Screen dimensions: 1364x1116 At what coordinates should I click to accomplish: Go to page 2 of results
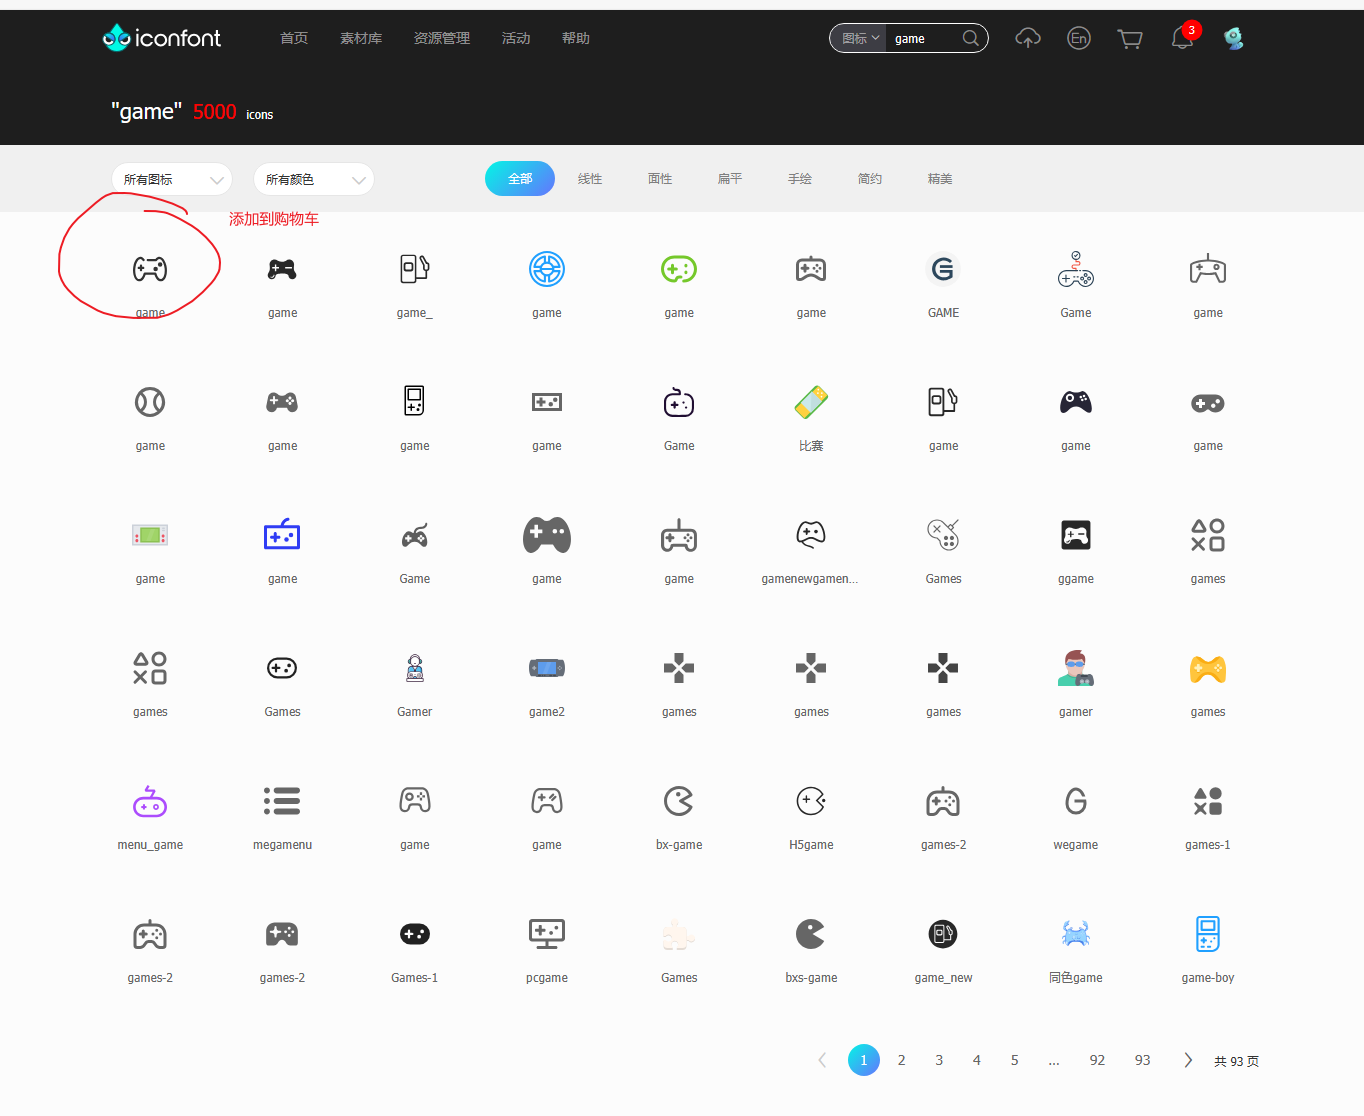point(901,1060)
